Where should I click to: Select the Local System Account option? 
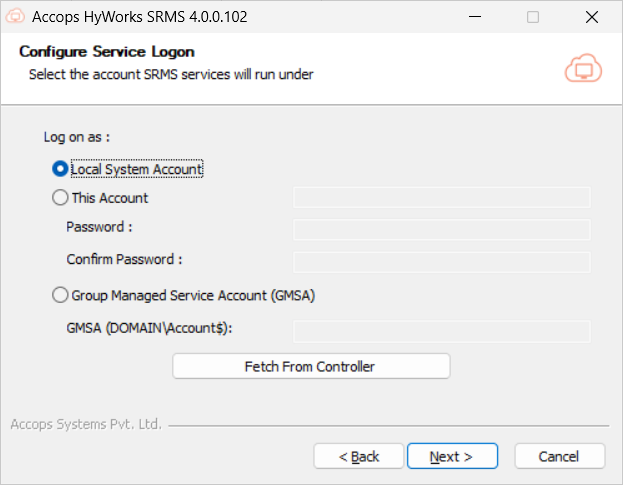click(60, 170)
